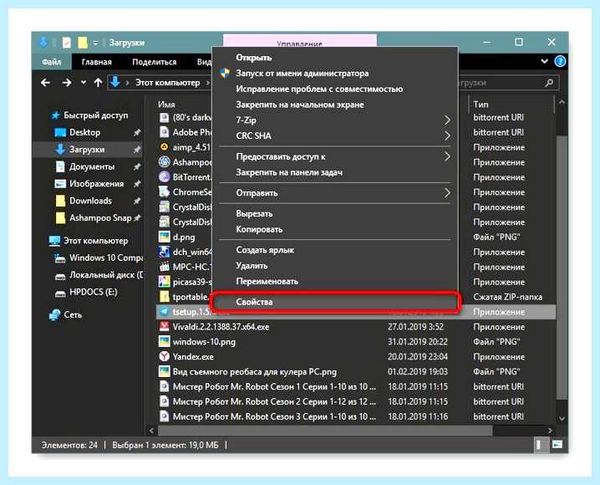This screenshot has height=485, width=600.
Task: Sort by the Имя column header
Action: click(x=166, y=105)
